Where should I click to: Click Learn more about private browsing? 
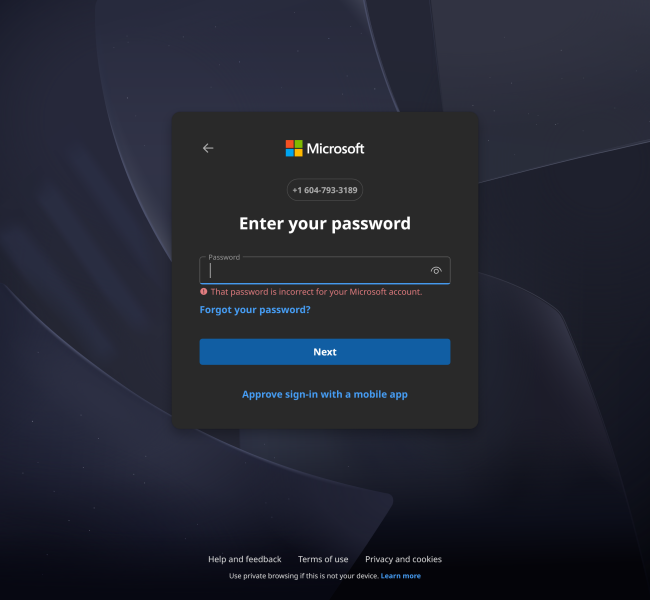(400, 576)
